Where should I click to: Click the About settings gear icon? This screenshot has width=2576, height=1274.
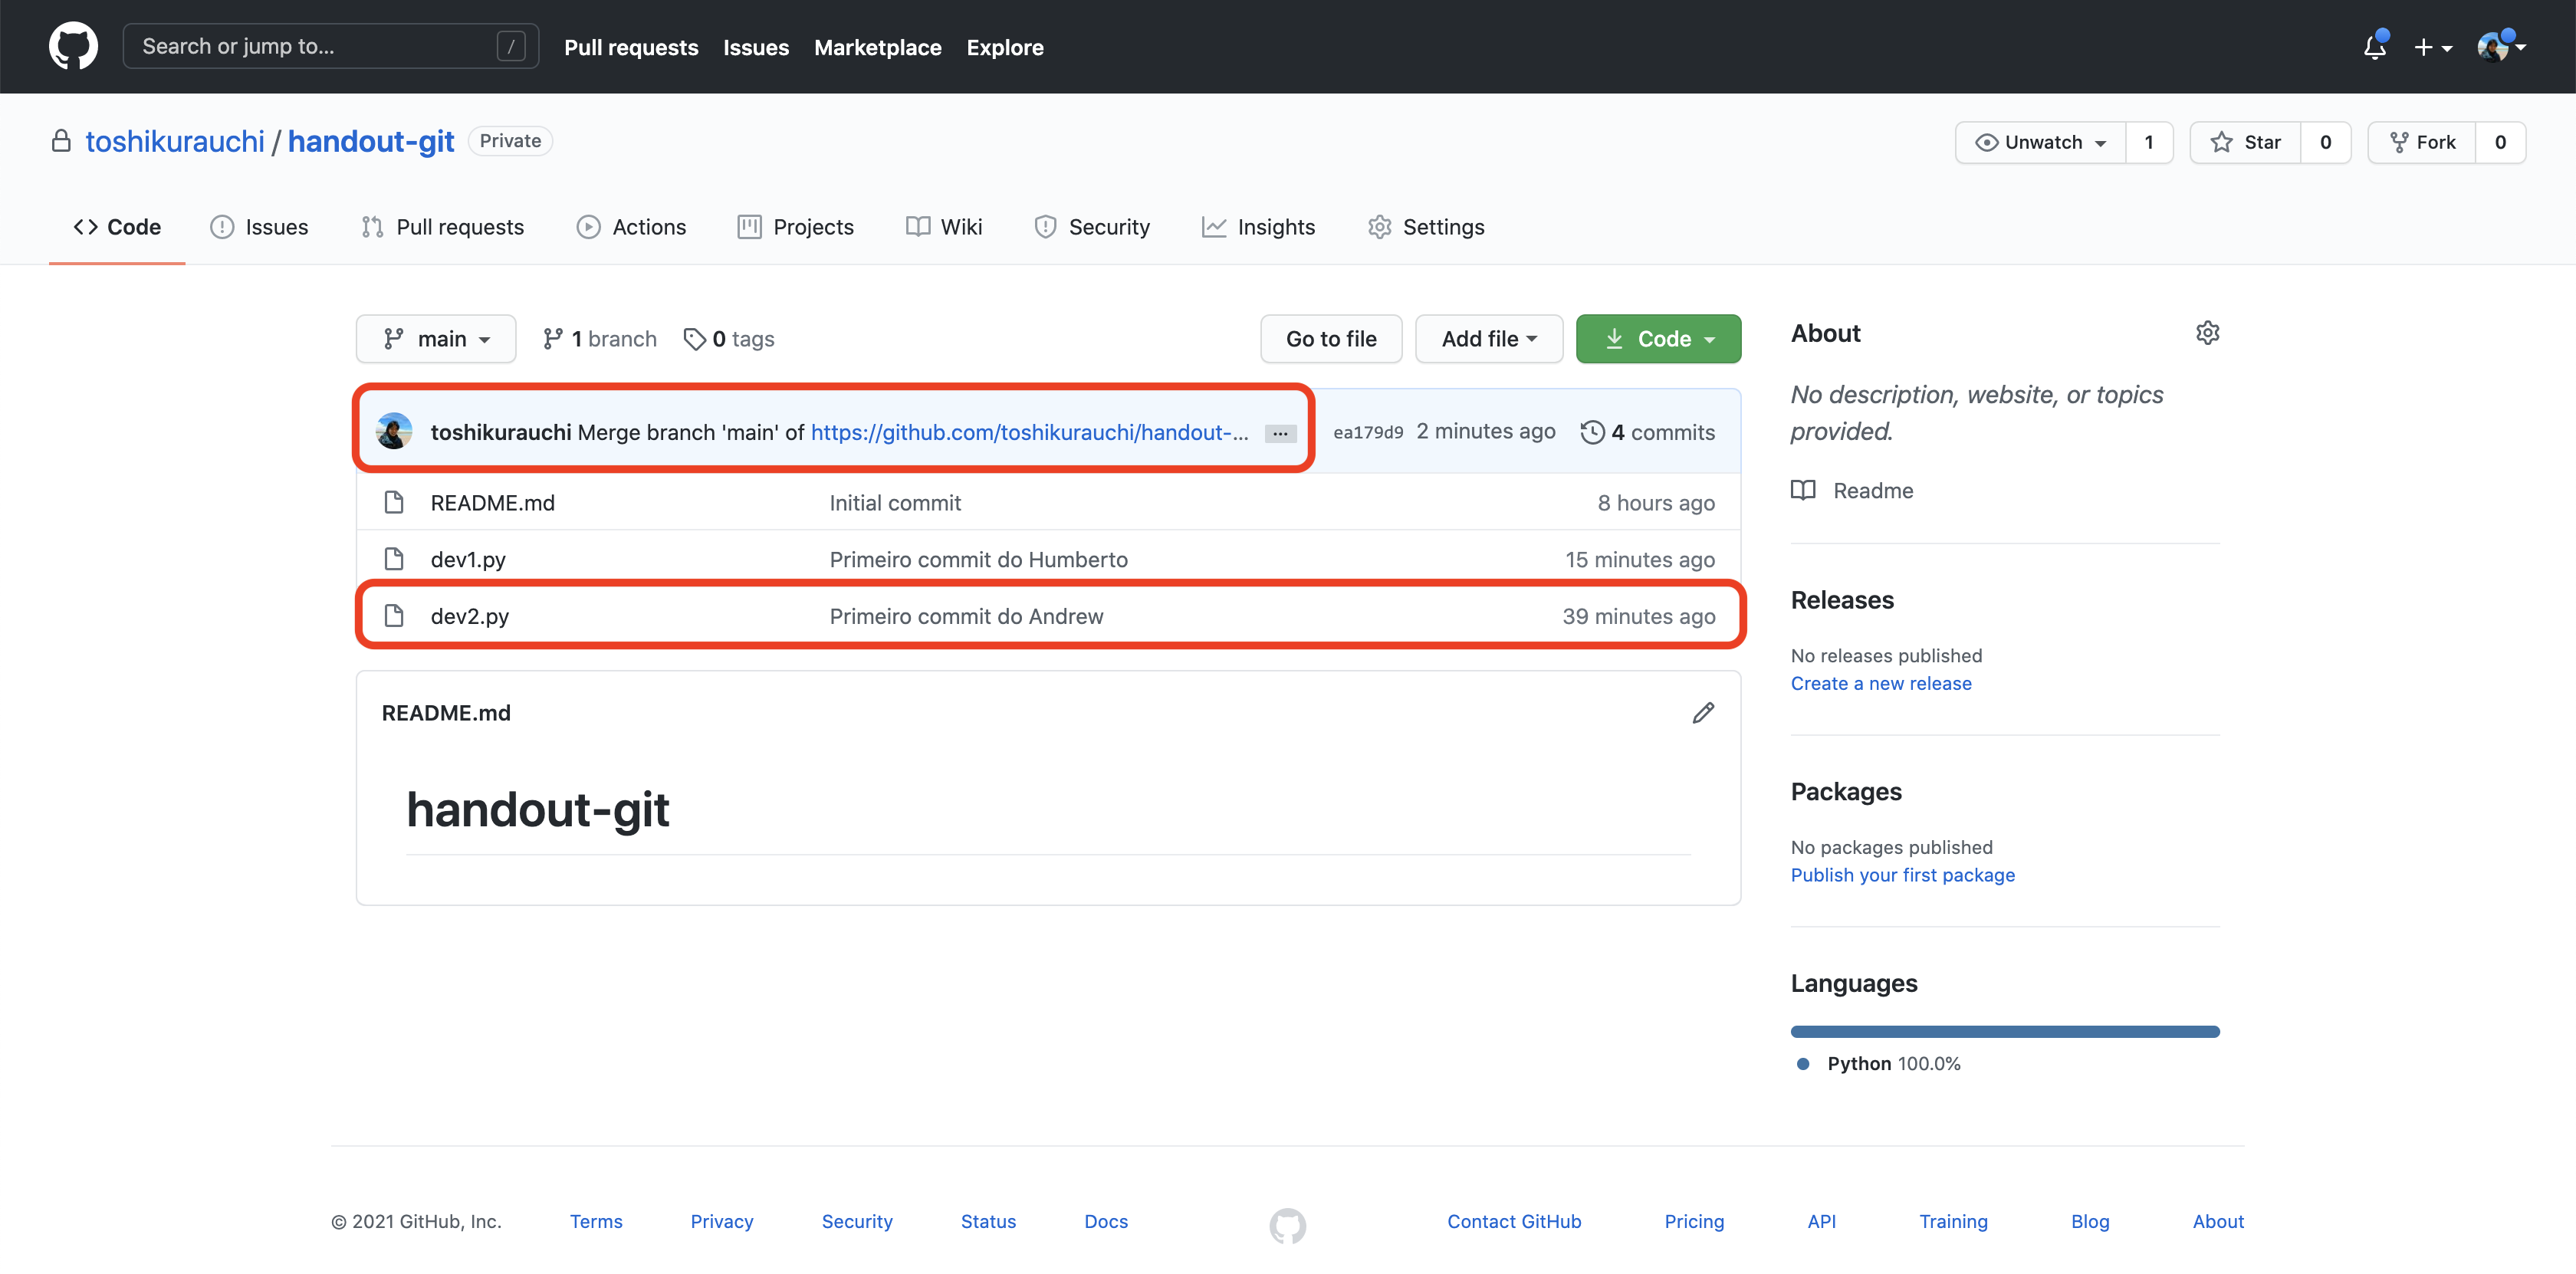pyautogui.click(x=2208, y=333)
